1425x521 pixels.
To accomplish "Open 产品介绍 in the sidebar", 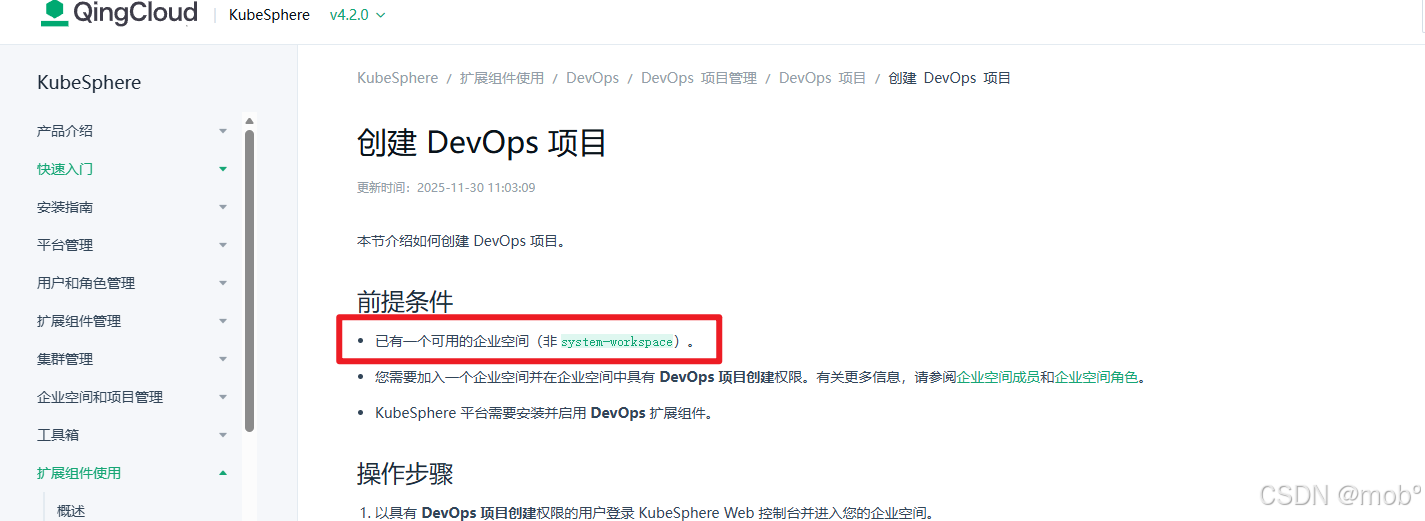I will click(x=65, y=131).
